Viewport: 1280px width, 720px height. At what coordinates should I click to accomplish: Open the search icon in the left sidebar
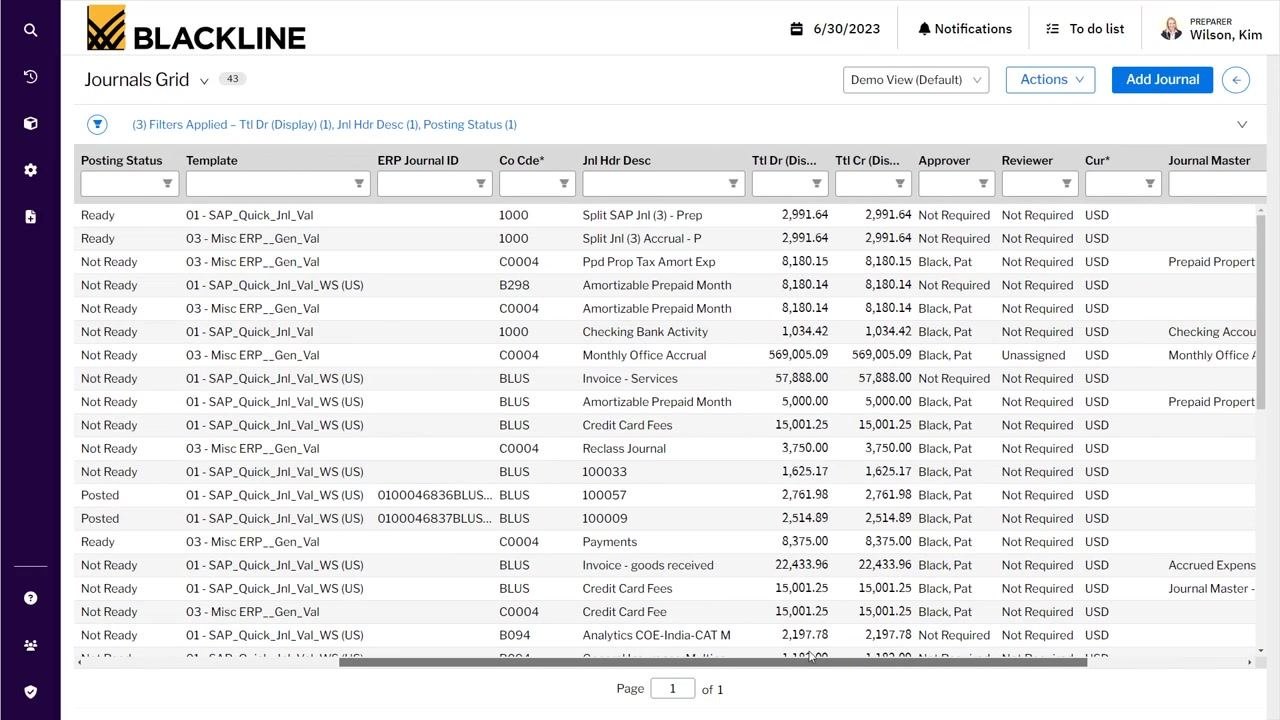(30, 30)
